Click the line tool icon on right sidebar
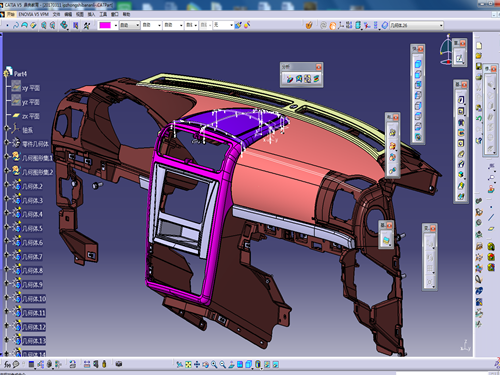Viewport: 500px width, 375px height. point(491,217)
